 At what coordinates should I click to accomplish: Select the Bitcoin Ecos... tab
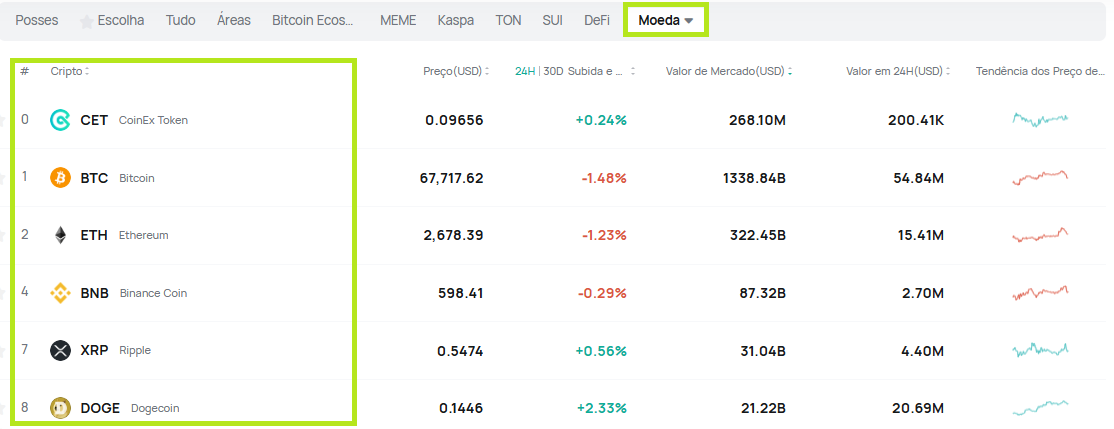pos(313,21)
